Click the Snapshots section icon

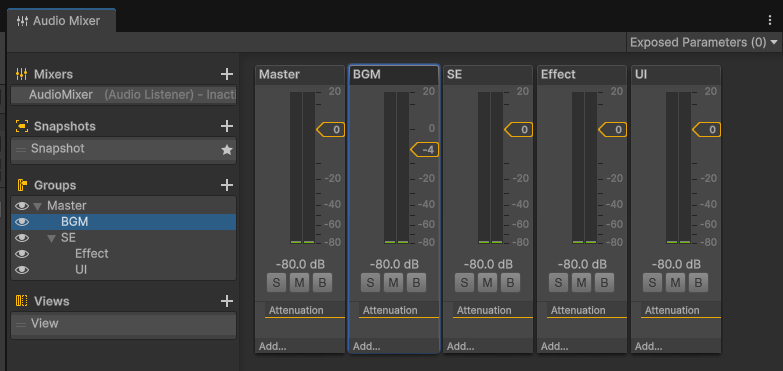(x=21, y=126)
